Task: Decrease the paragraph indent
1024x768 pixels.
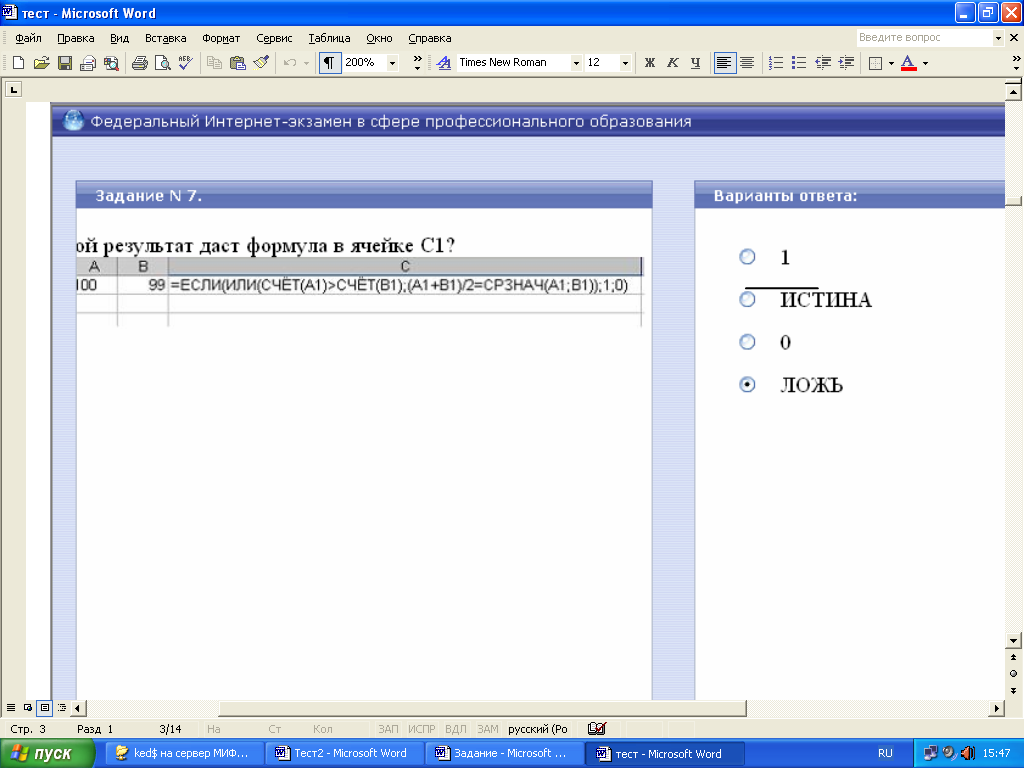Action: pyautogui.click(x=823, y=63)
